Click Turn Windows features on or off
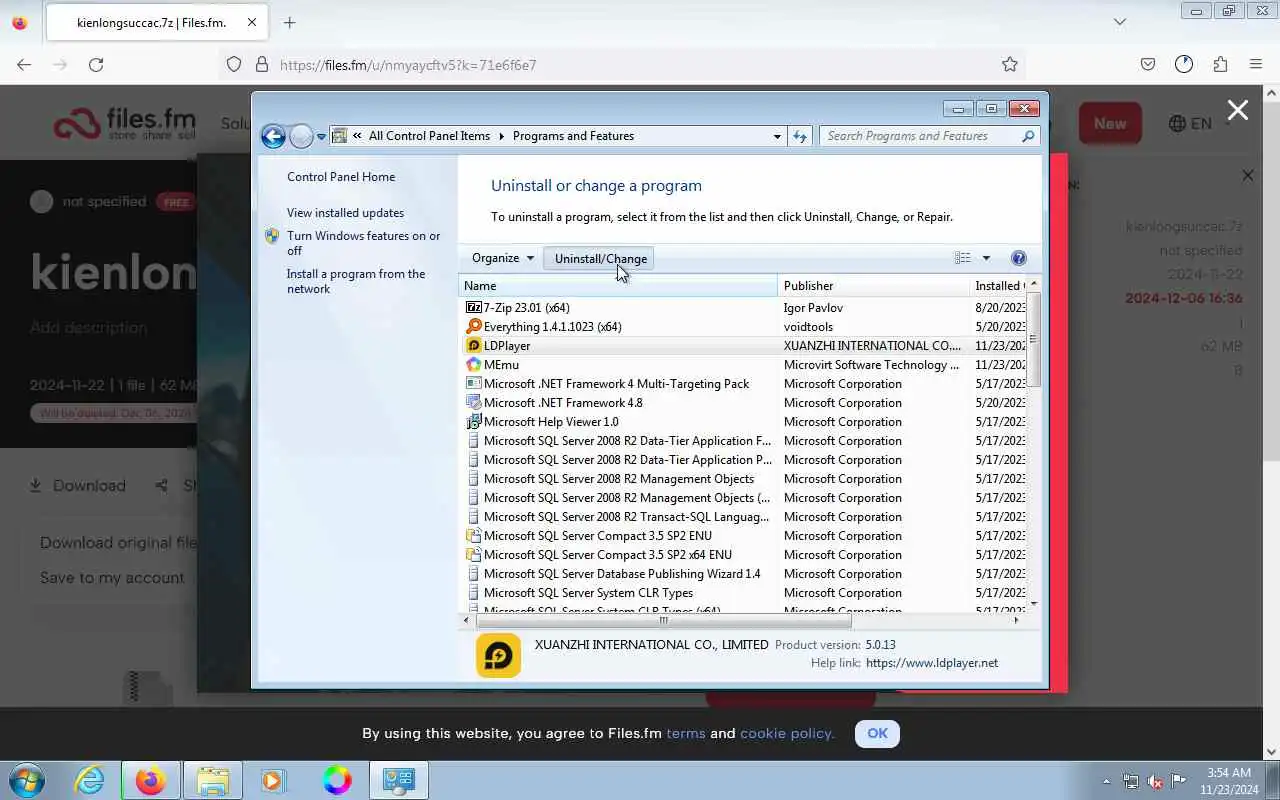Image resolution: width=1280 pixels, height=800 pixels. tap(363, 243)
